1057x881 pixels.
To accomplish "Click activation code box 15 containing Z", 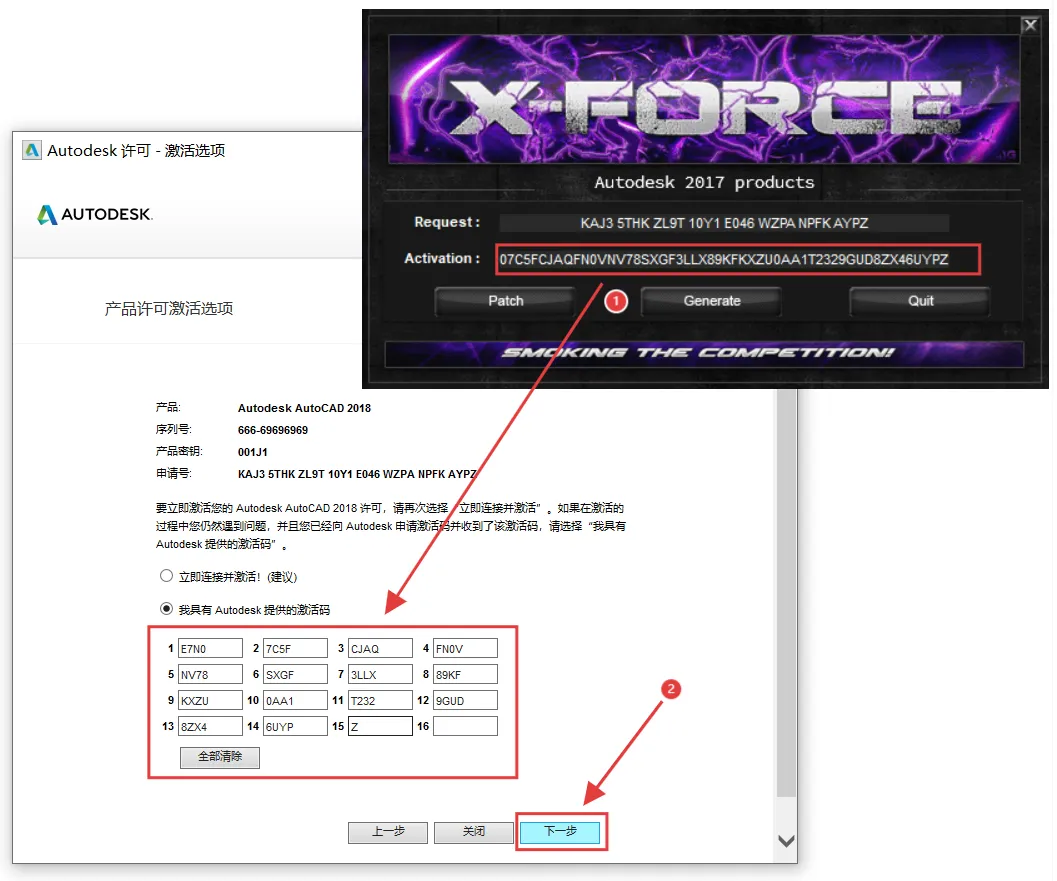I will 380,726.
